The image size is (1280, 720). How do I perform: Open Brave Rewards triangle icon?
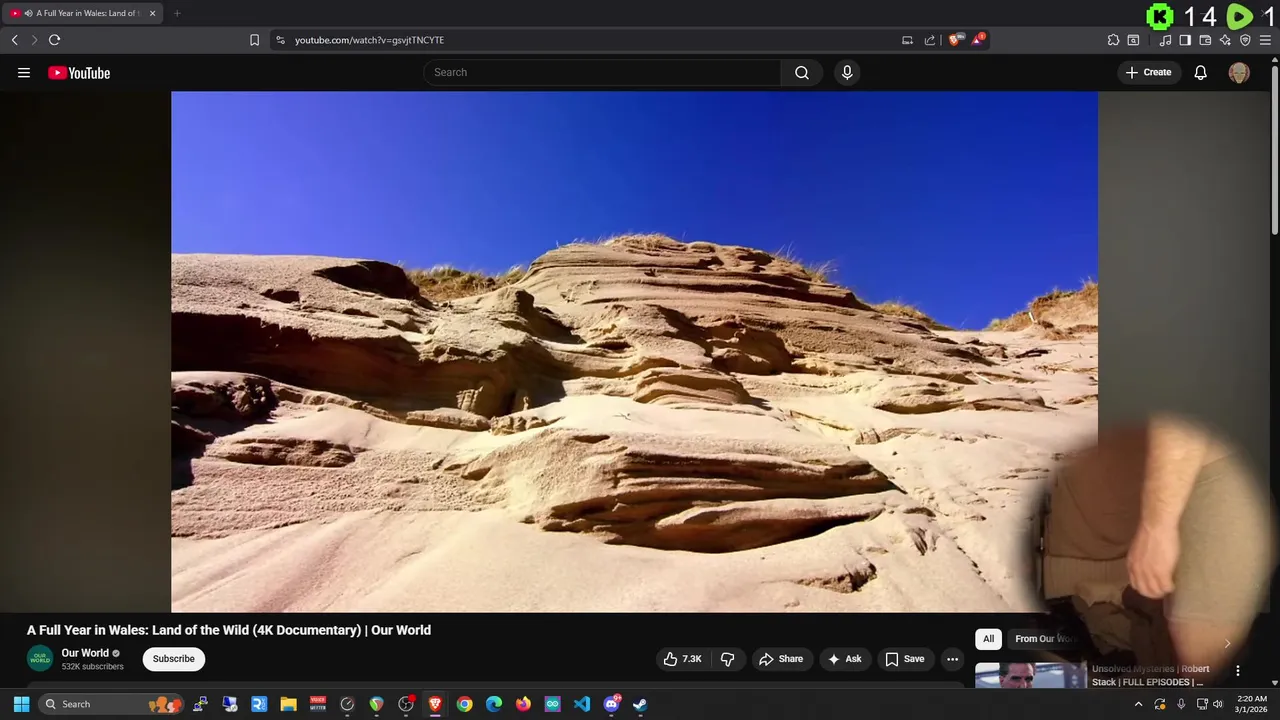[x=978, y=40]
